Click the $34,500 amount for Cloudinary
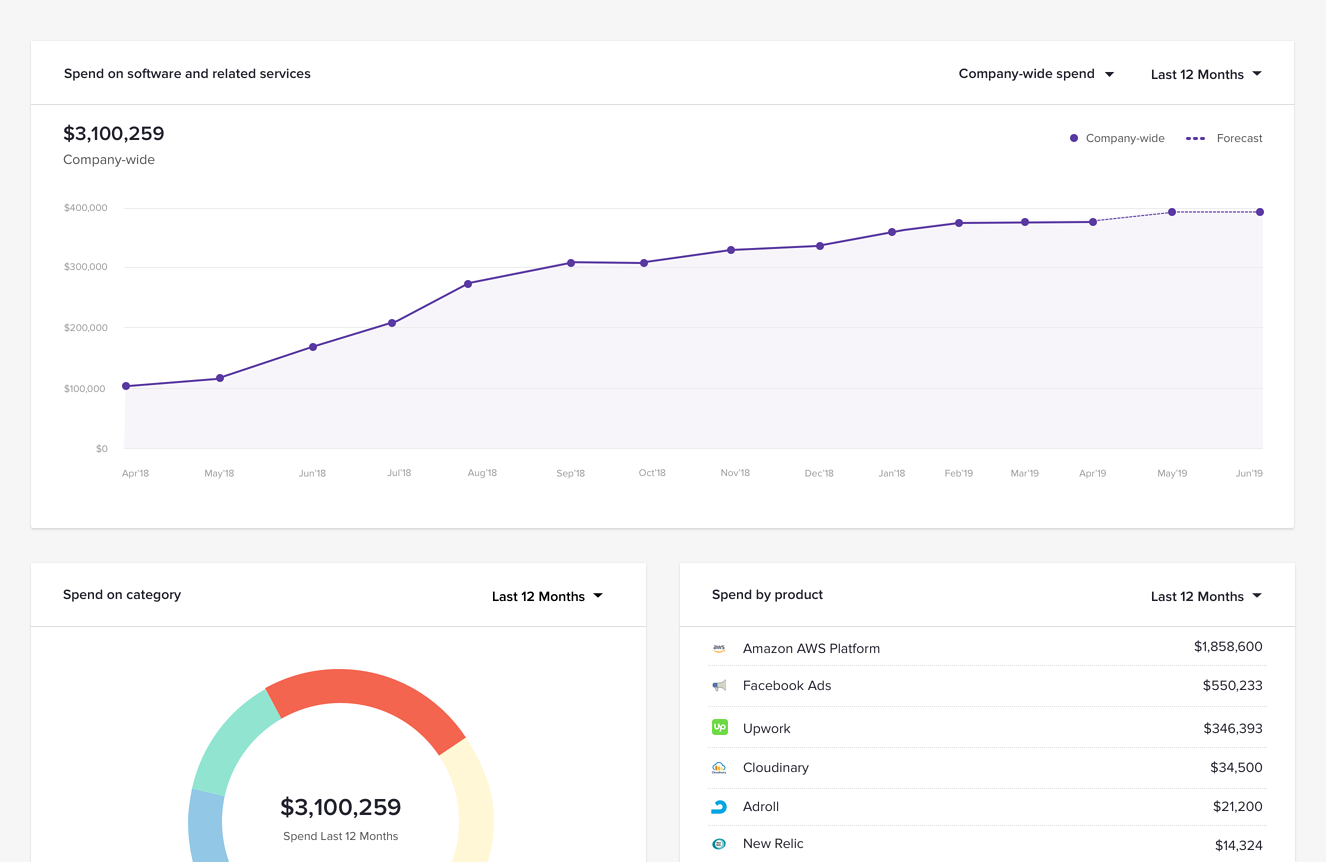The height and width of the screenshot is (862, 1326). point(1236,768)
